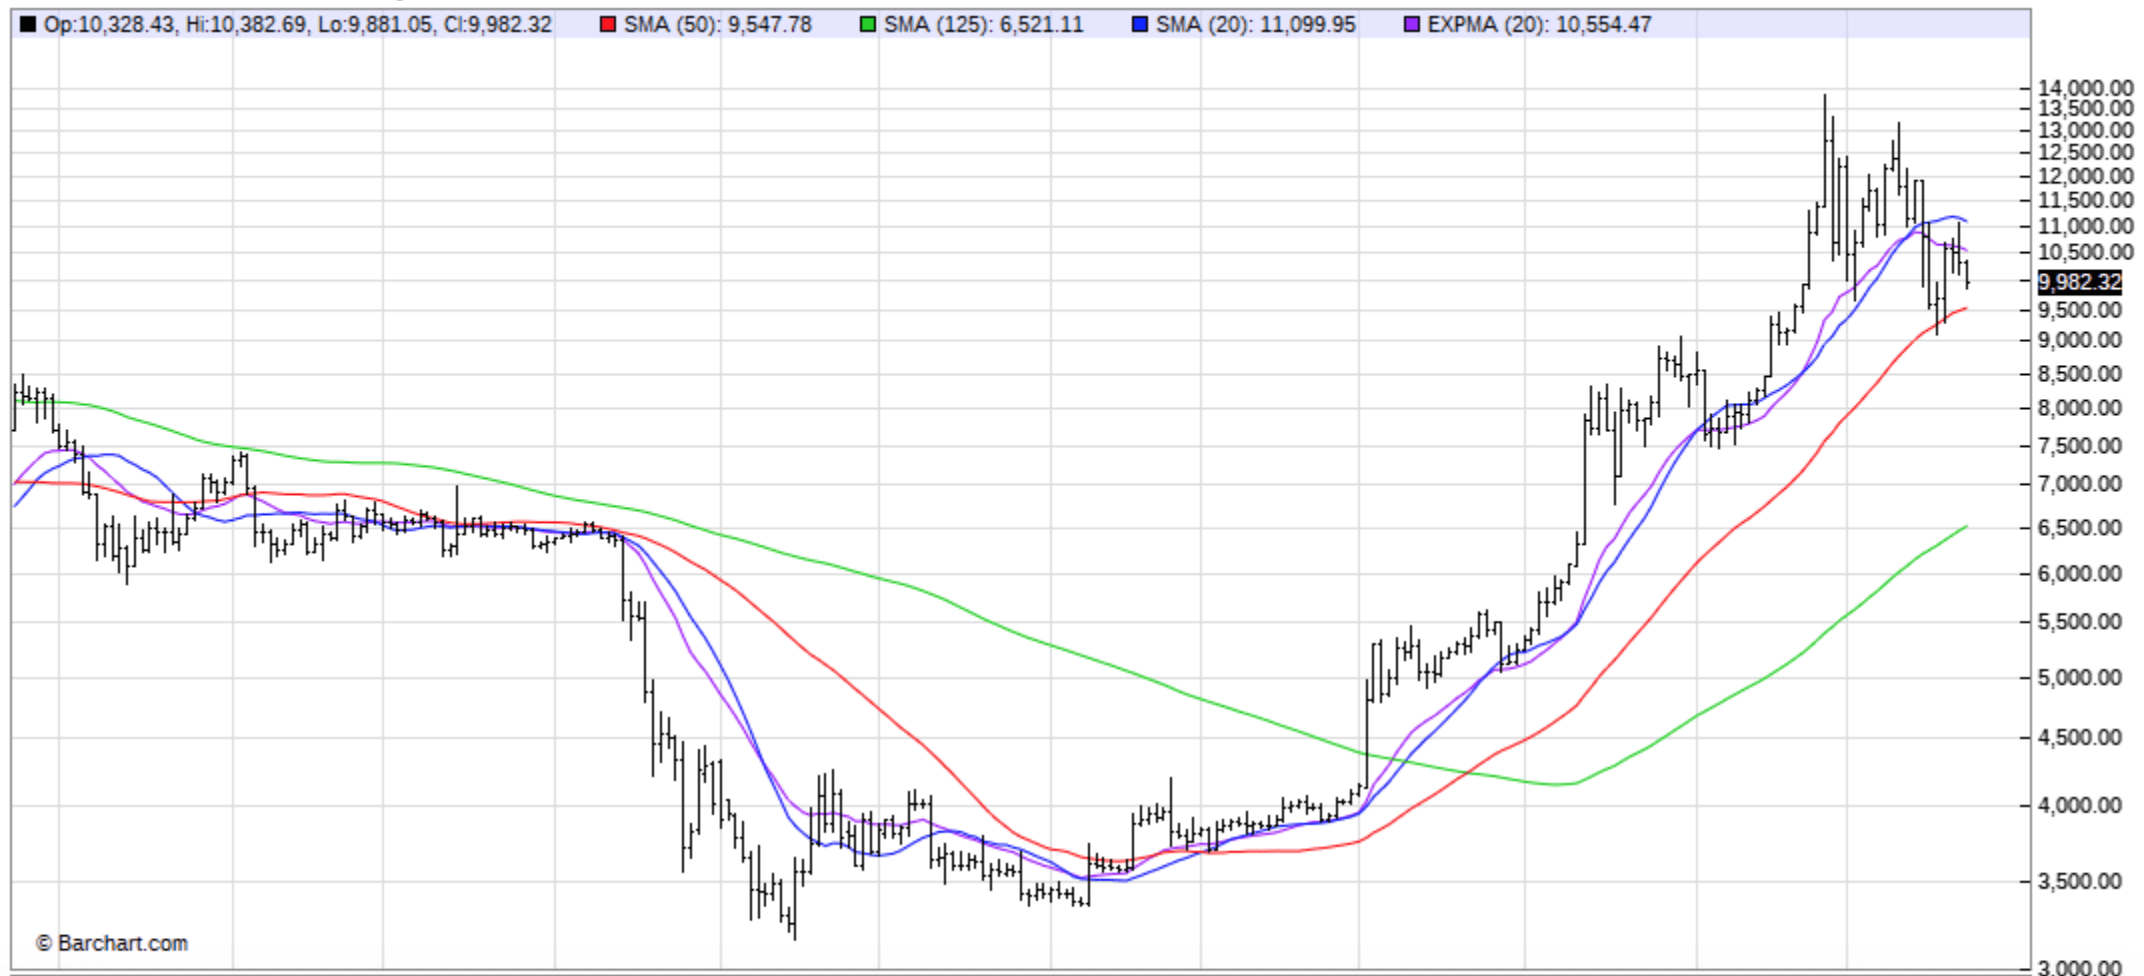Screen dimensions: 2144x976
Task: Click the 7,000.00 price axis label
Action: pyautogui.click(x=2080, y=484)
